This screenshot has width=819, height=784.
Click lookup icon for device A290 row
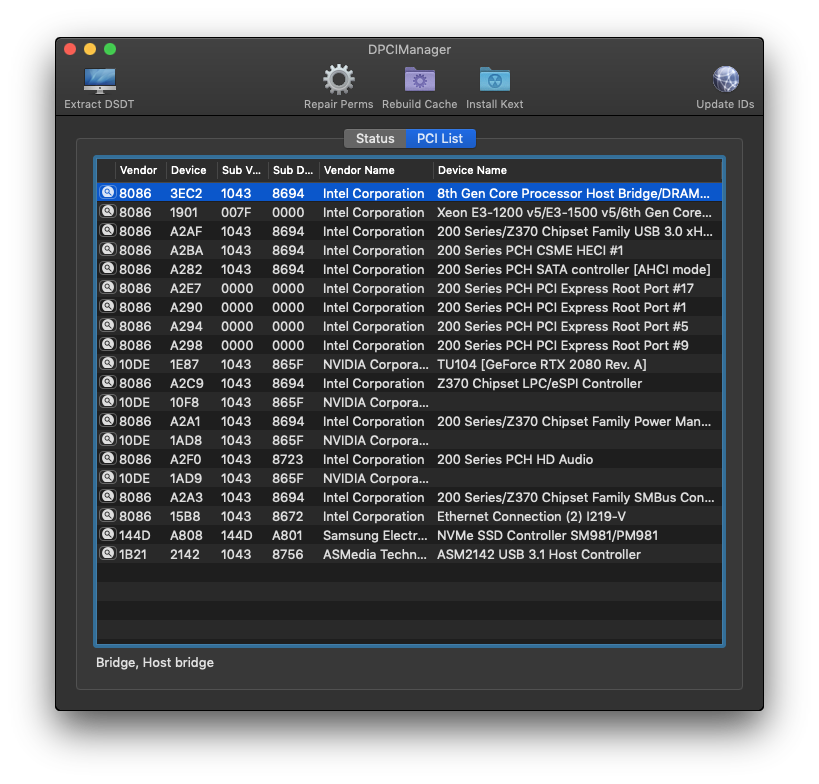[108, 306]
